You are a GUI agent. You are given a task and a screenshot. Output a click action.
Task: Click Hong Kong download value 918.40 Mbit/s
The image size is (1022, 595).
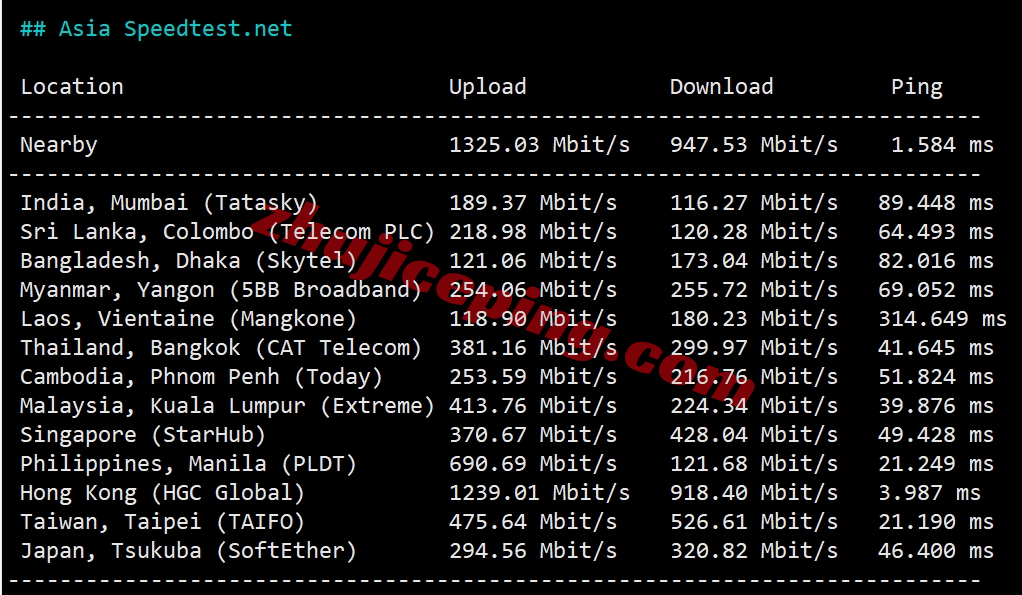pos(754,493)
